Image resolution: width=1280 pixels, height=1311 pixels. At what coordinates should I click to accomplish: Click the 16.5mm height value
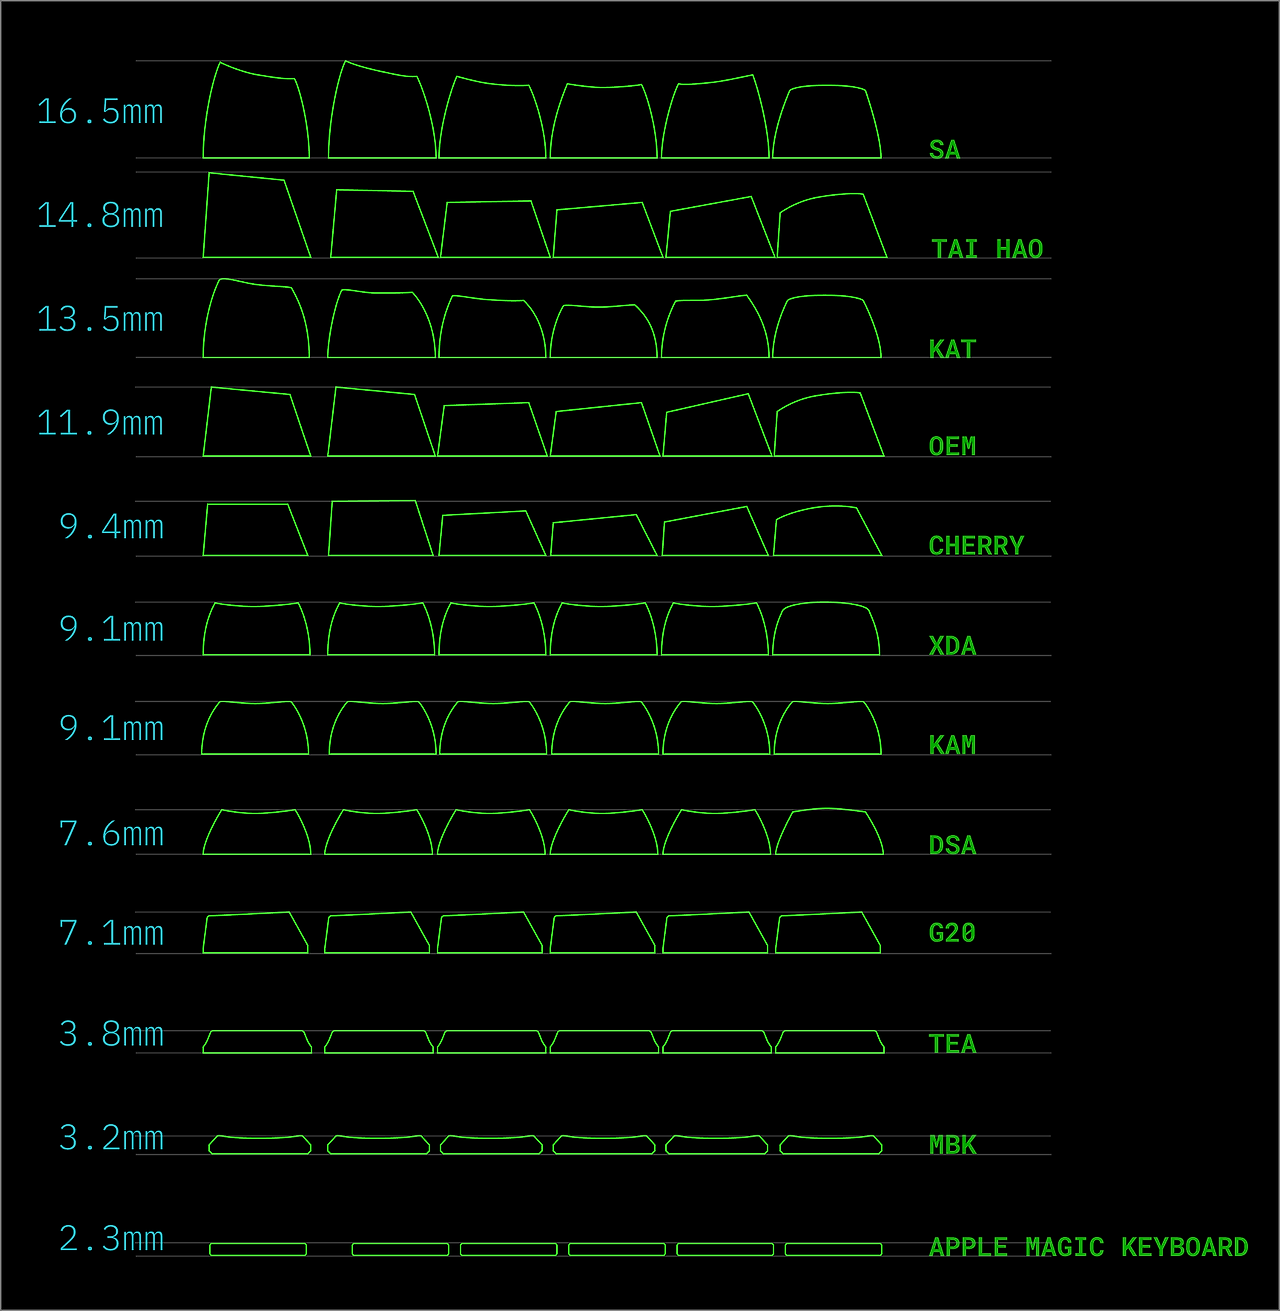coord(100,112)
